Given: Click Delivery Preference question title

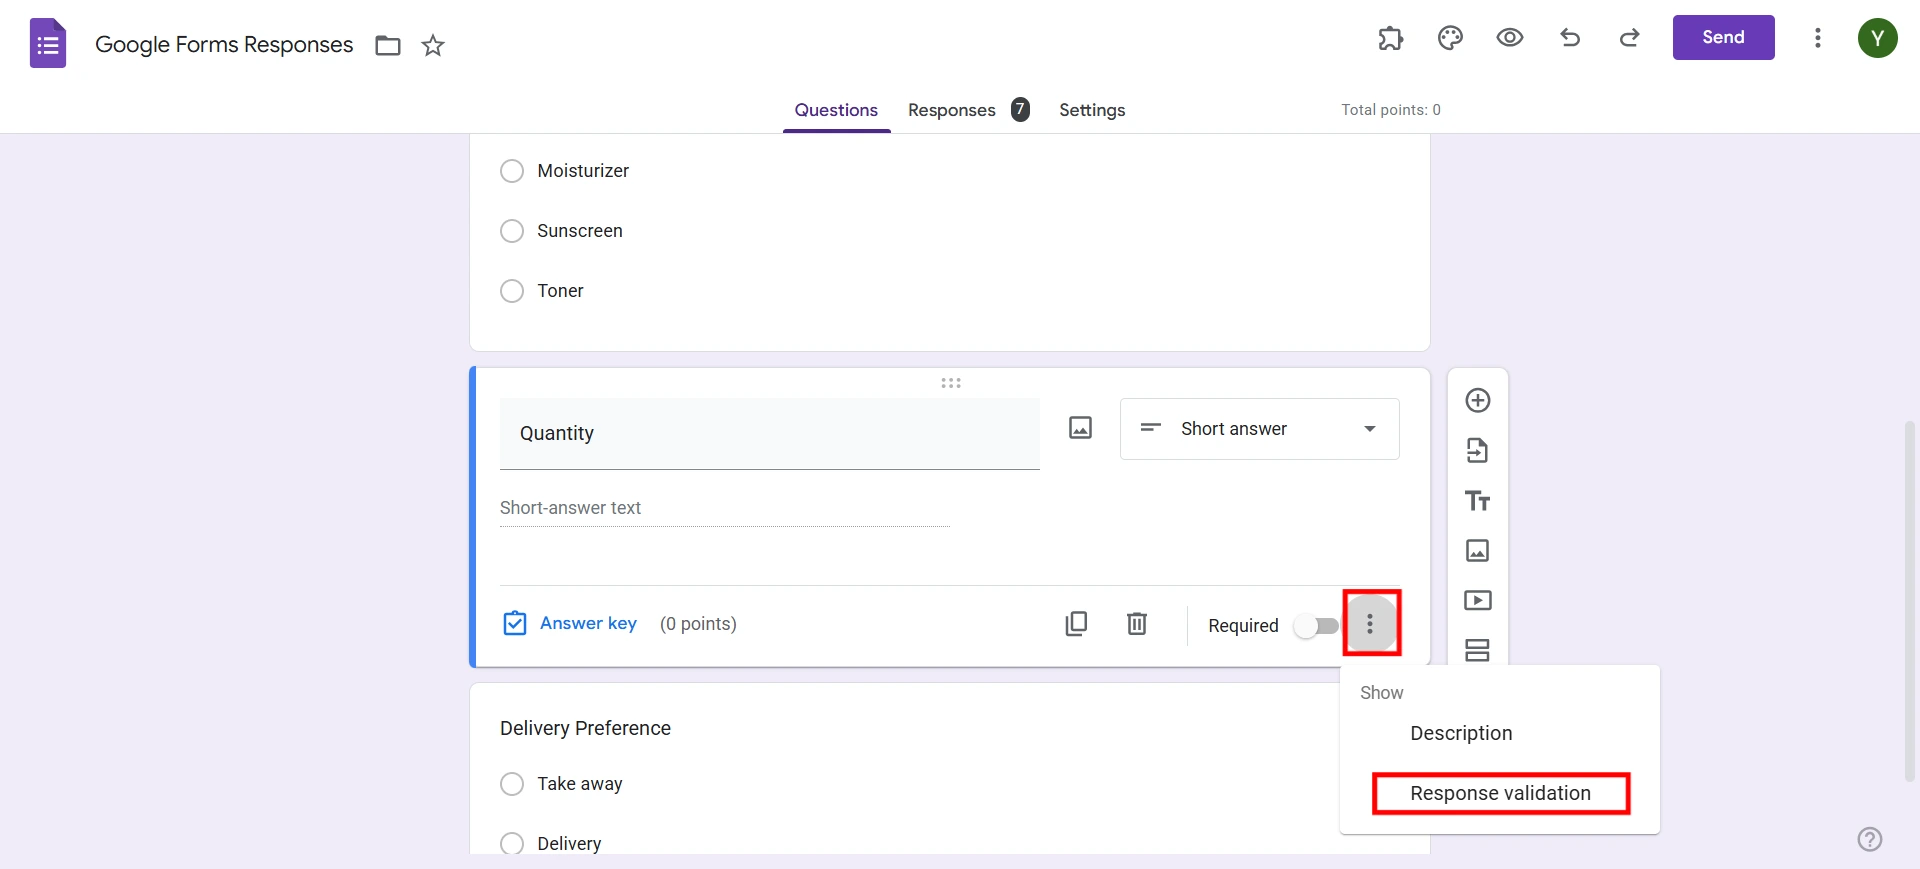Looking at the screenshot, I should (585, 728).
